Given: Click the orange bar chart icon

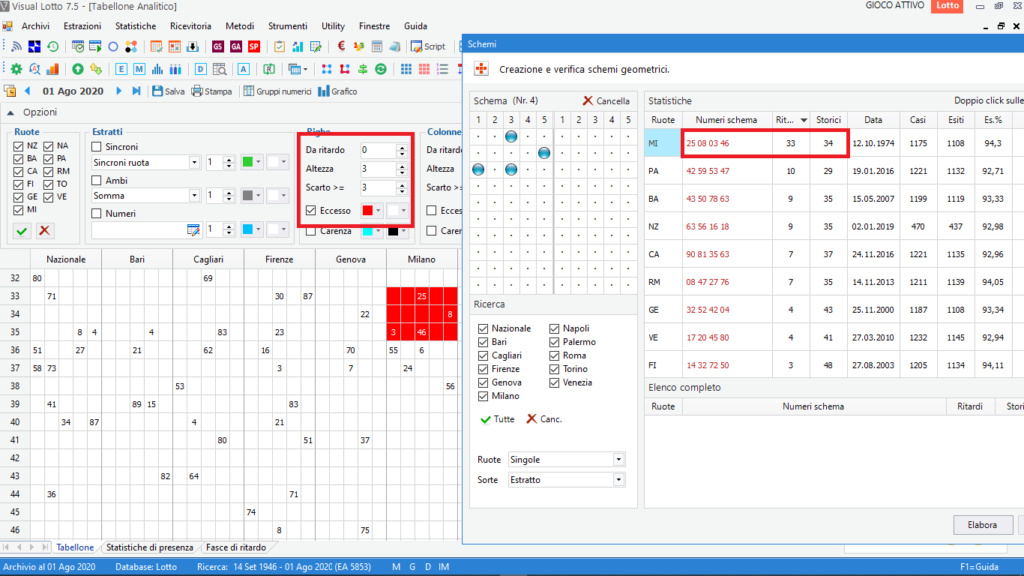Looking at the screenshot, I should tap(53, 69).
